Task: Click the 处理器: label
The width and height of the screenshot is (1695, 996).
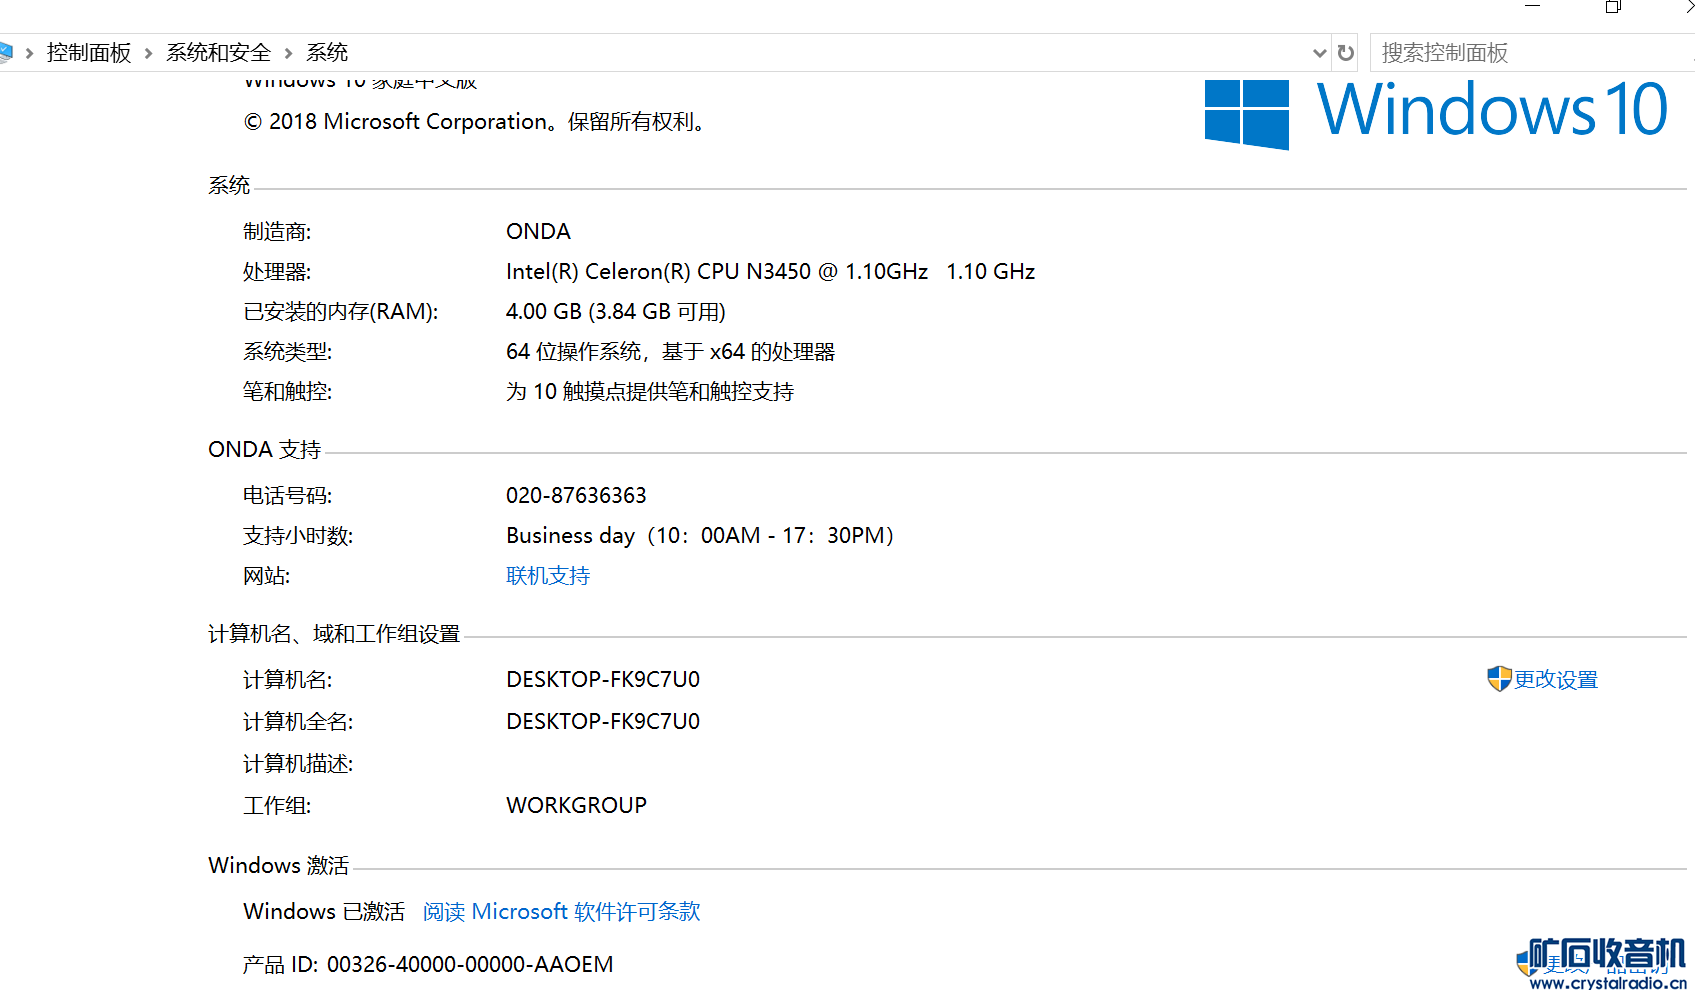Action: [277, 272]
